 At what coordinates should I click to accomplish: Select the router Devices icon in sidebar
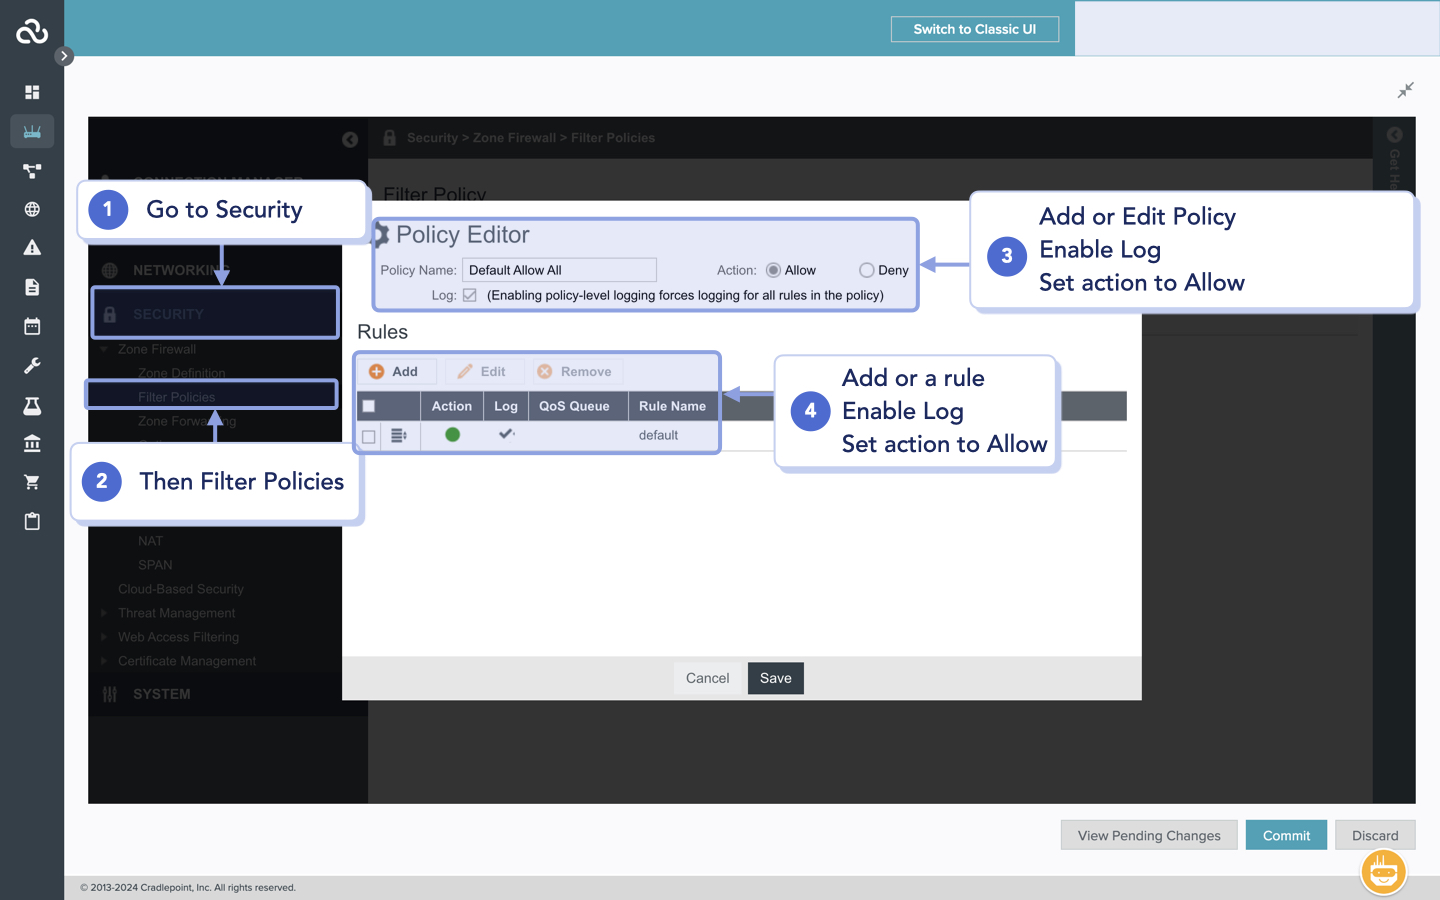pos(32,131)
